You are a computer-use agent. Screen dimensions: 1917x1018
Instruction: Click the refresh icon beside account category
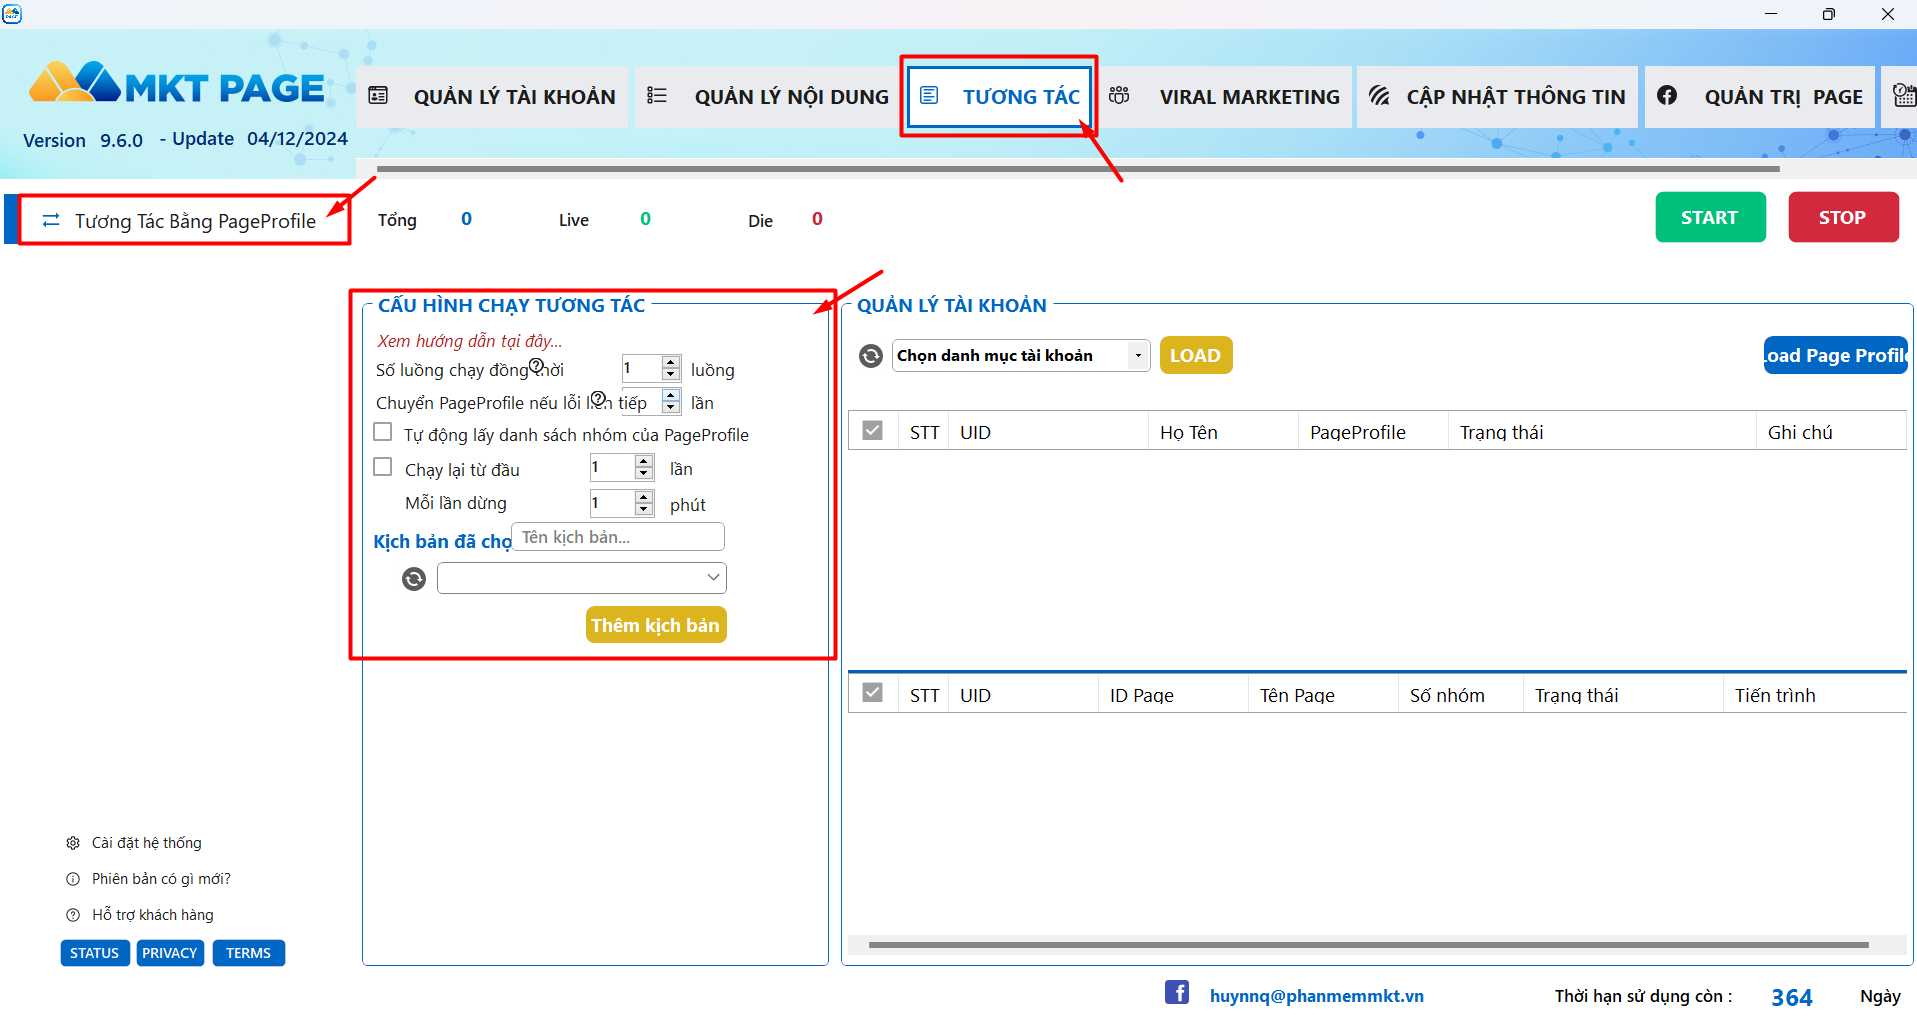871,356
